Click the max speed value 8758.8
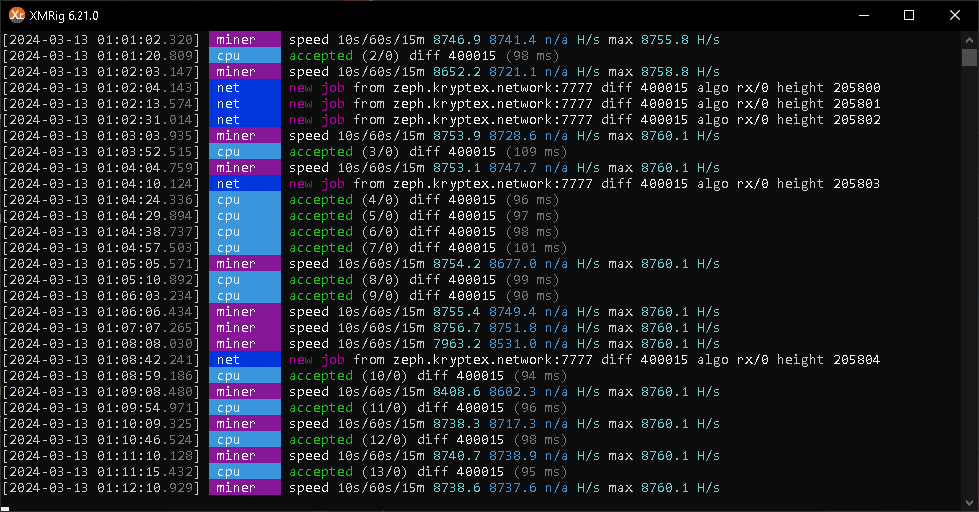979x512 pixels. [x=665, y=72]
